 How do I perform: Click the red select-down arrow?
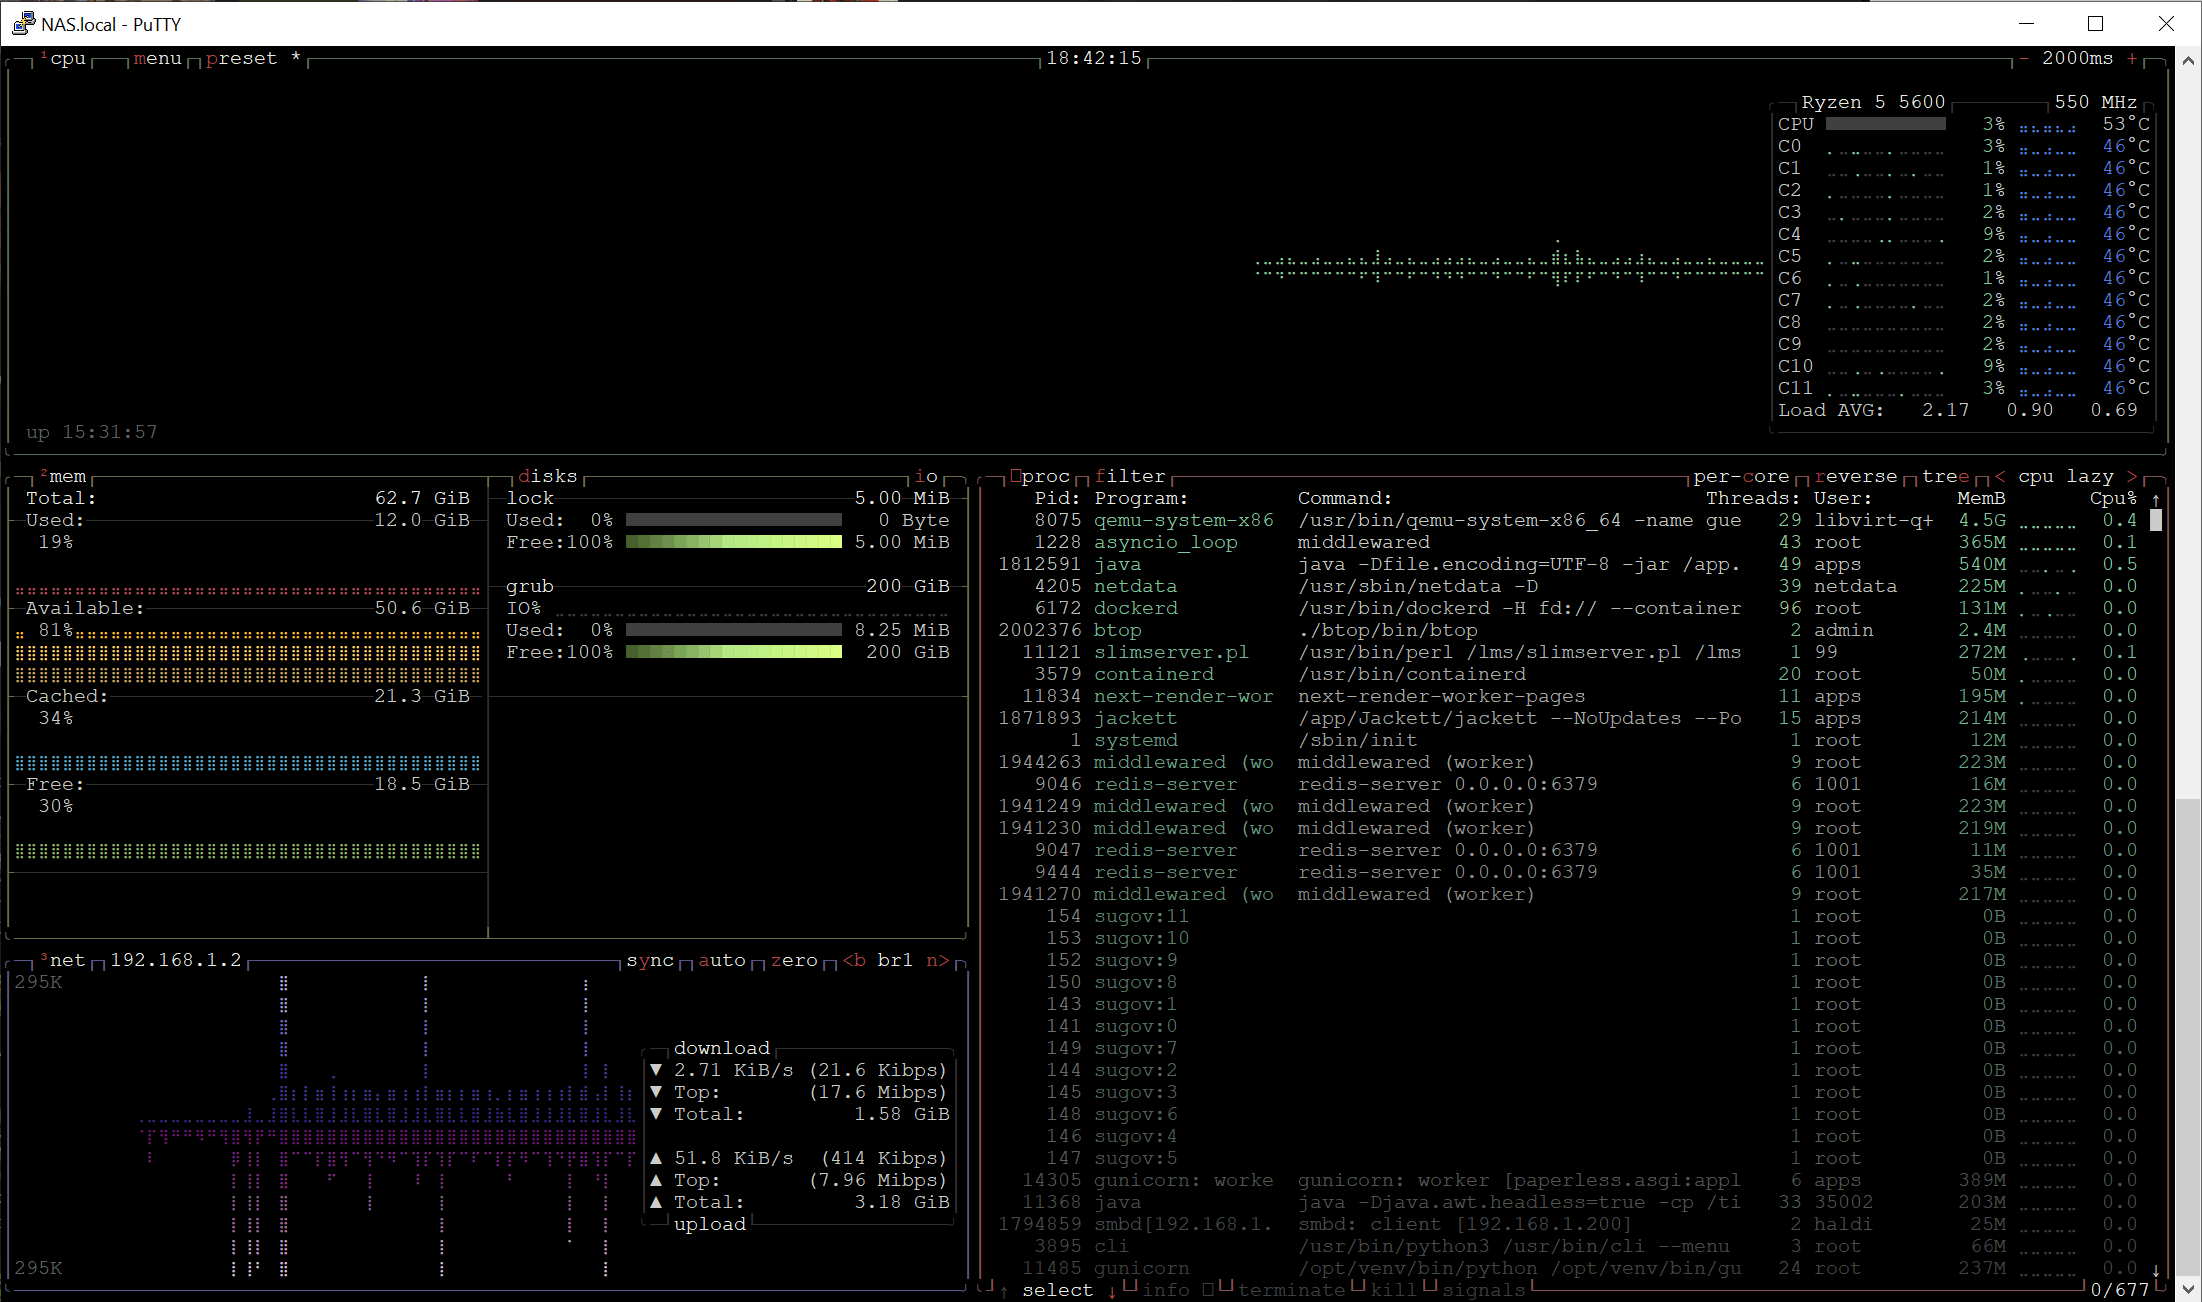[x=1112, y=1291]
